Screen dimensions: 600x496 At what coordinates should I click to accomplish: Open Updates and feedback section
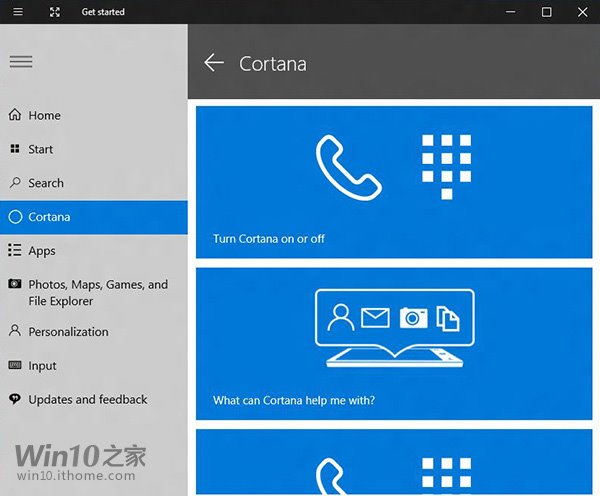coord(94,399)
